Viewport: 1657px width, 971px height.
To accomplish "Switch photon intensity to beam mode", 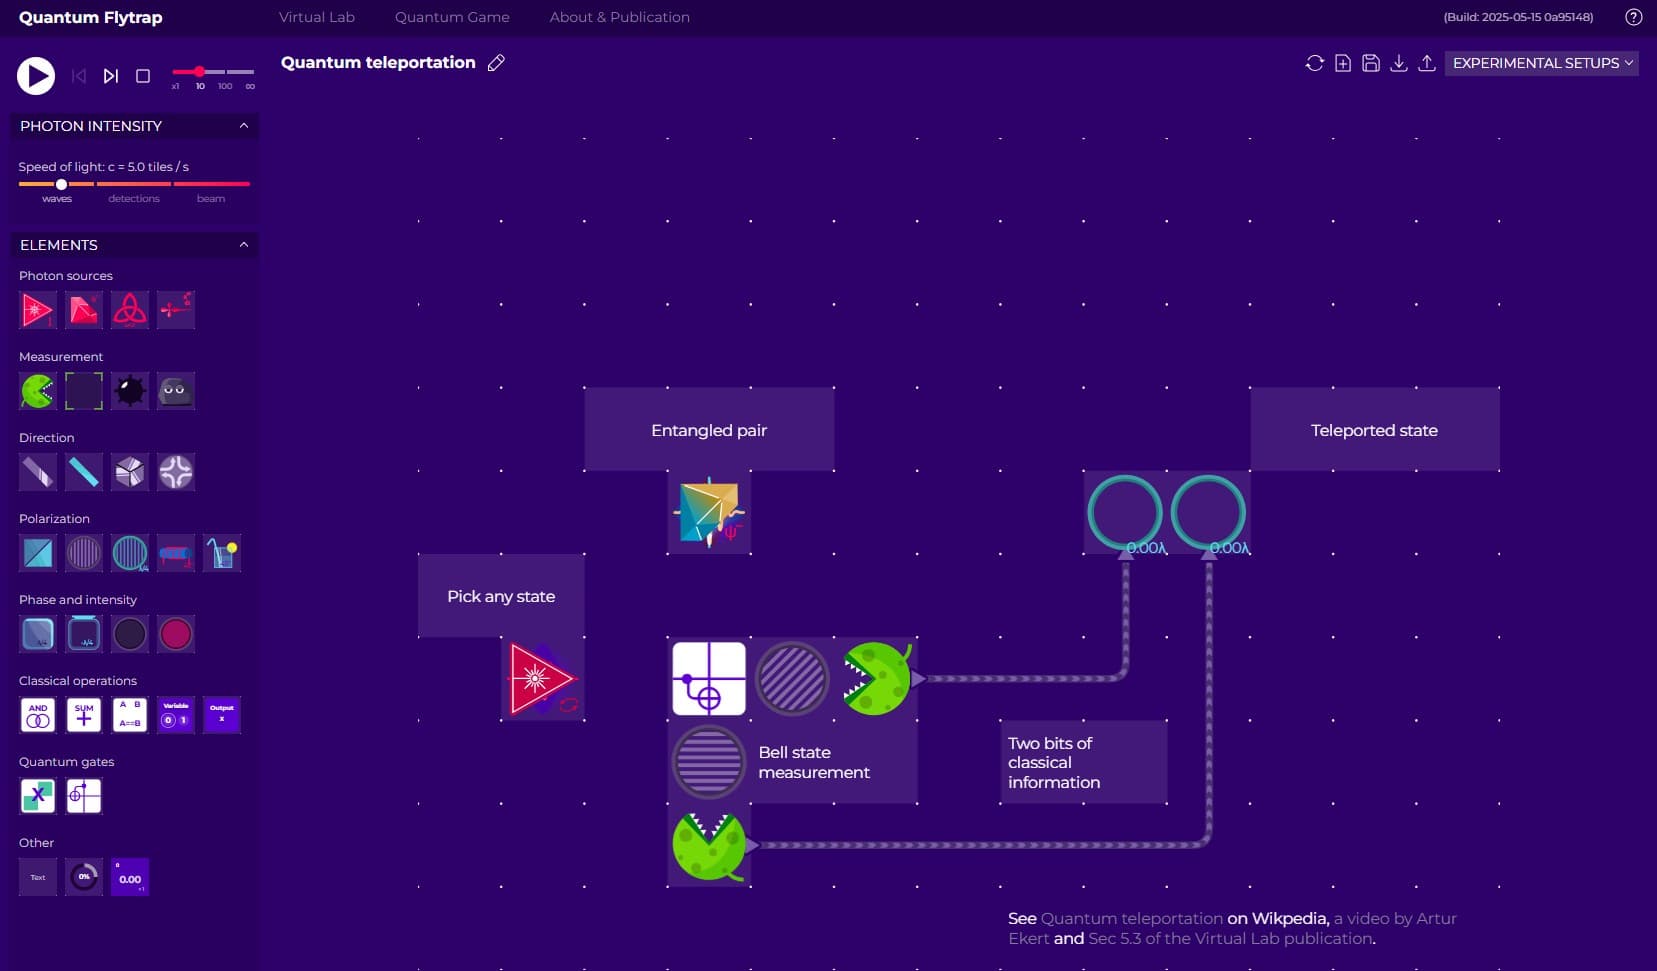I will (x=211, y=198).
